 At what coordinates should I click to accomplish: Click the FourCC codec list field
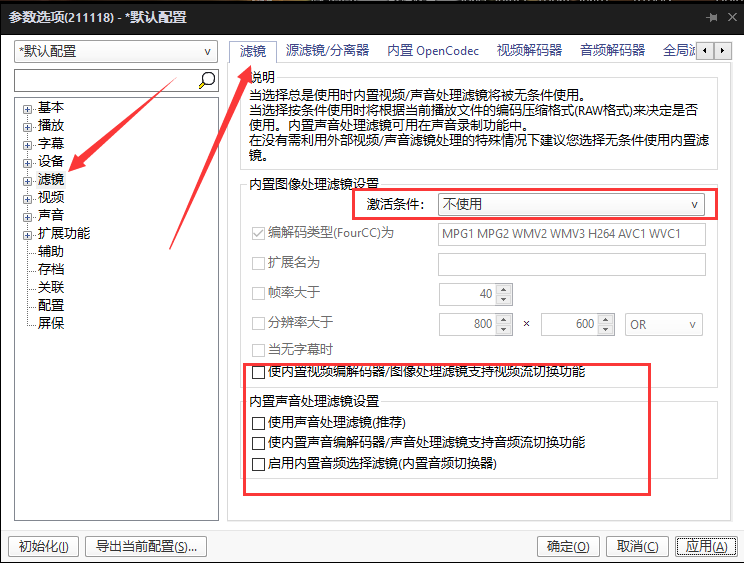click(x=572, y=234)
